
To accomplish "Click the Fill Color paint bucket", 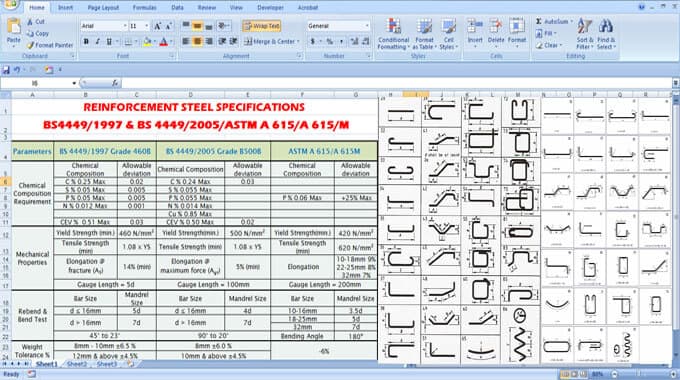I will (x=147, y=42).
